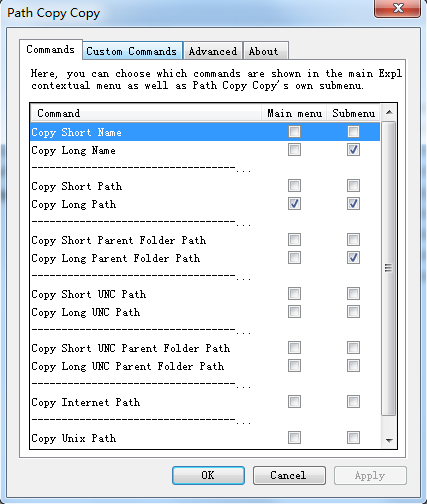The height and width of the screenshot is (504, 427).
Task: Tick Main menu box for Copy Internet Path
Action: coord(294,402)
